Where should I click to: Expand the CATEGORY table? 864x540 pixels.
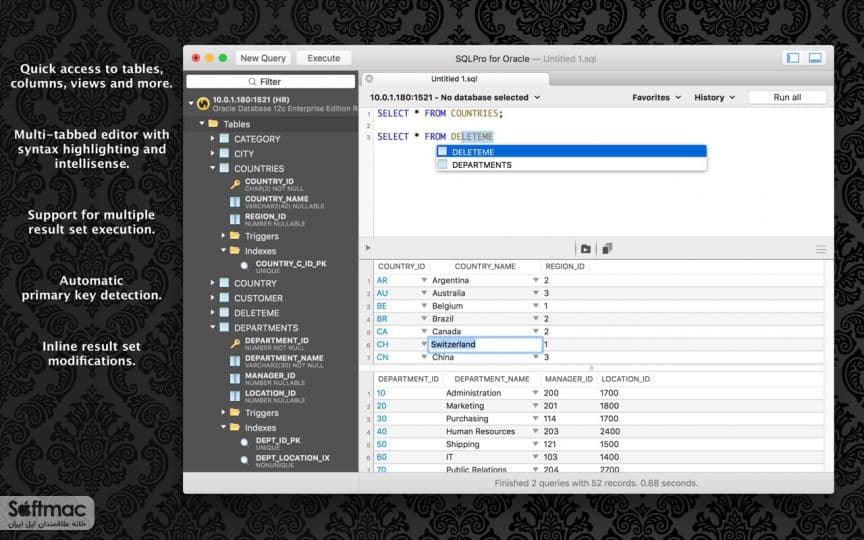(213, 138)
